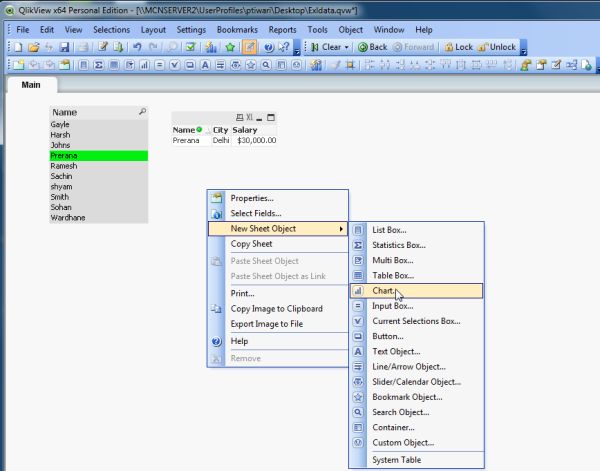The image size is (600, 471).
Task: Open navigation toolbar options dropdown arrow
Action: [x=523, y=47]
